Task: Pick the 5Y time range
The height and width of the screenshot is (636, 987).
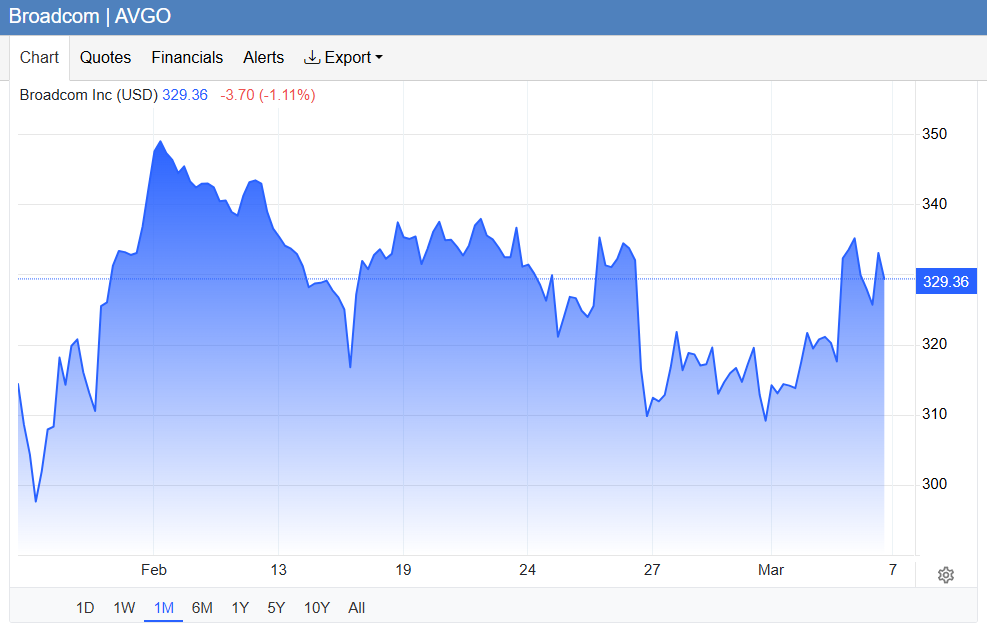Action: click(276, 607)
